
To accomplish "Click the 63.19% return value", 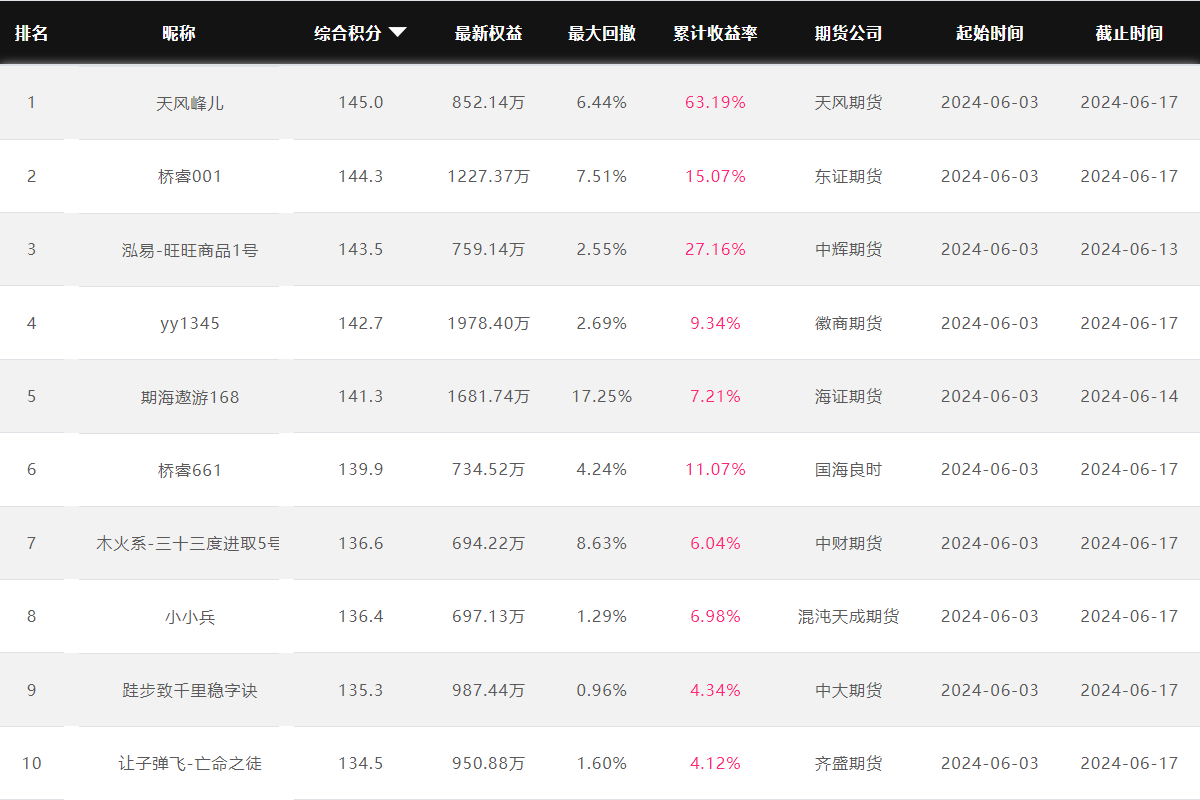I will [715, 102].
